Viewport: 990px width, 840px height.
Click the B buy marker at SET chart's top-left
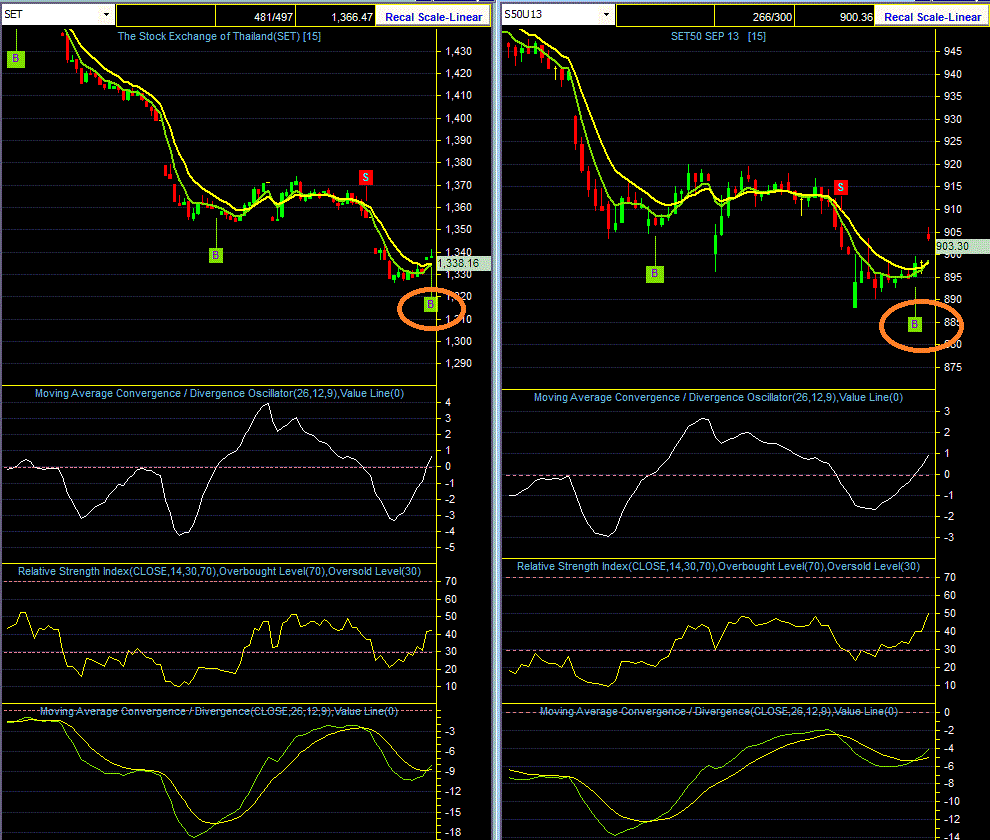pyautogui.click(x=16, y=59)
